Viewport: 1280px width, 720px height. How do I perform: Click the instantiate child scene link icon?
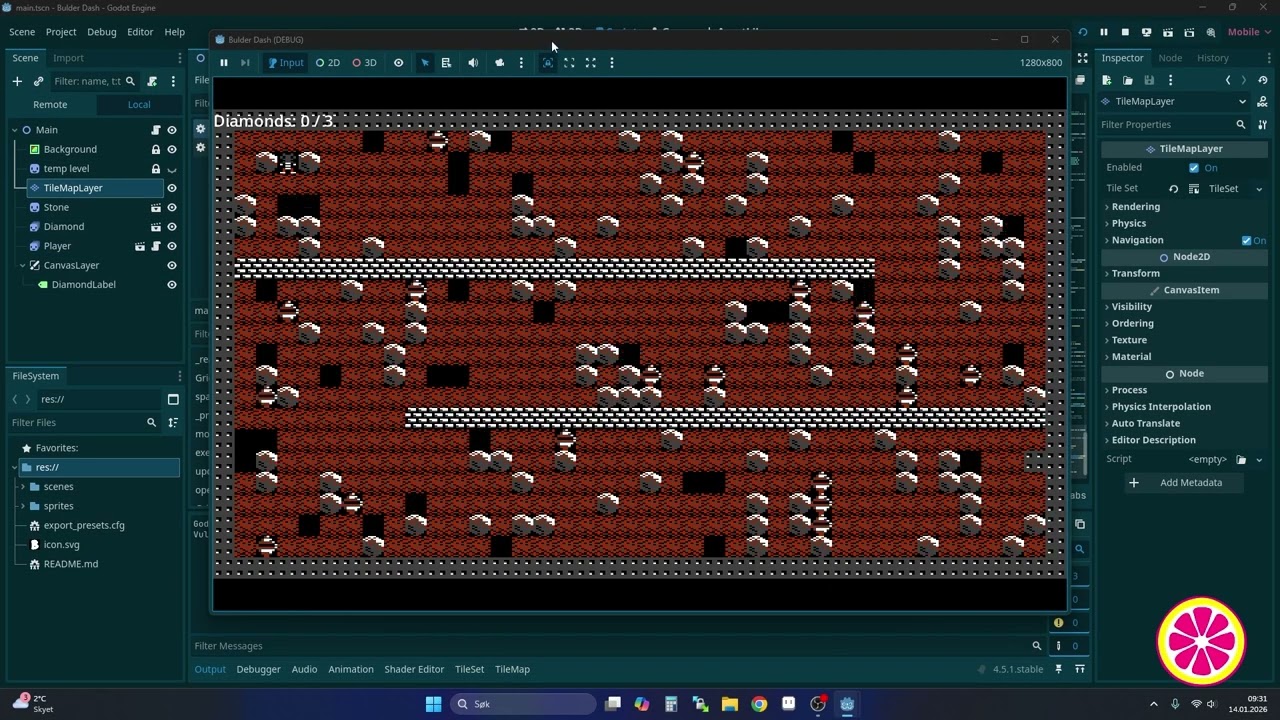(x=38, y=81)
